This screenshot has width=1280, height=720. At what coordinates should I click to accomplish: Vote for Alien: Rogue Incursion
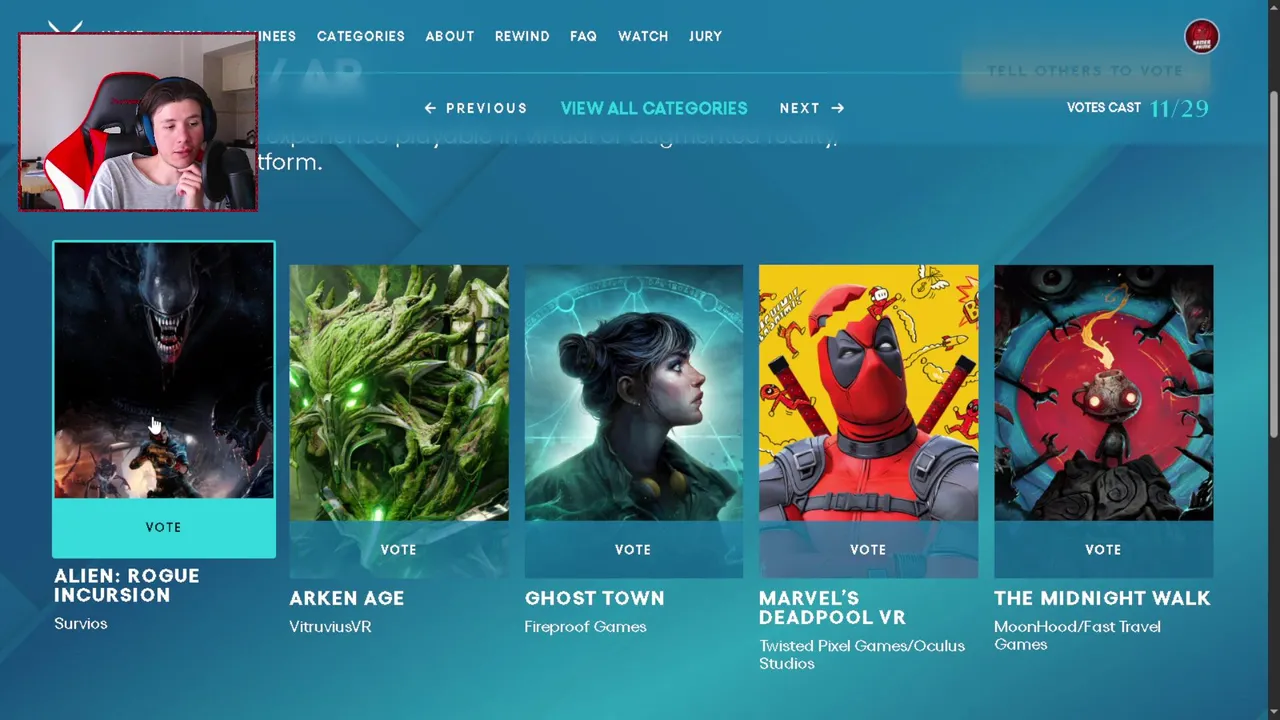click(x=164, y=527)
